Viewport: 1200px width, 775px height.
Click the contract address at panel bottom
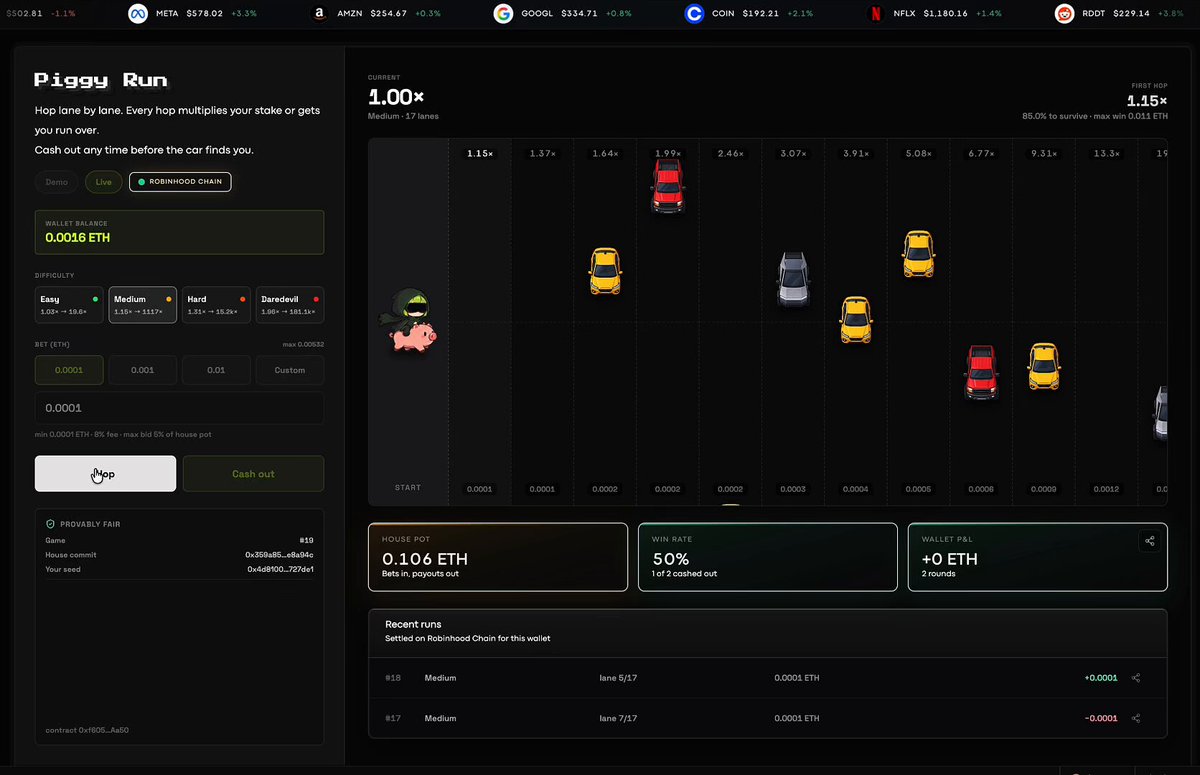tap(88, 730)
